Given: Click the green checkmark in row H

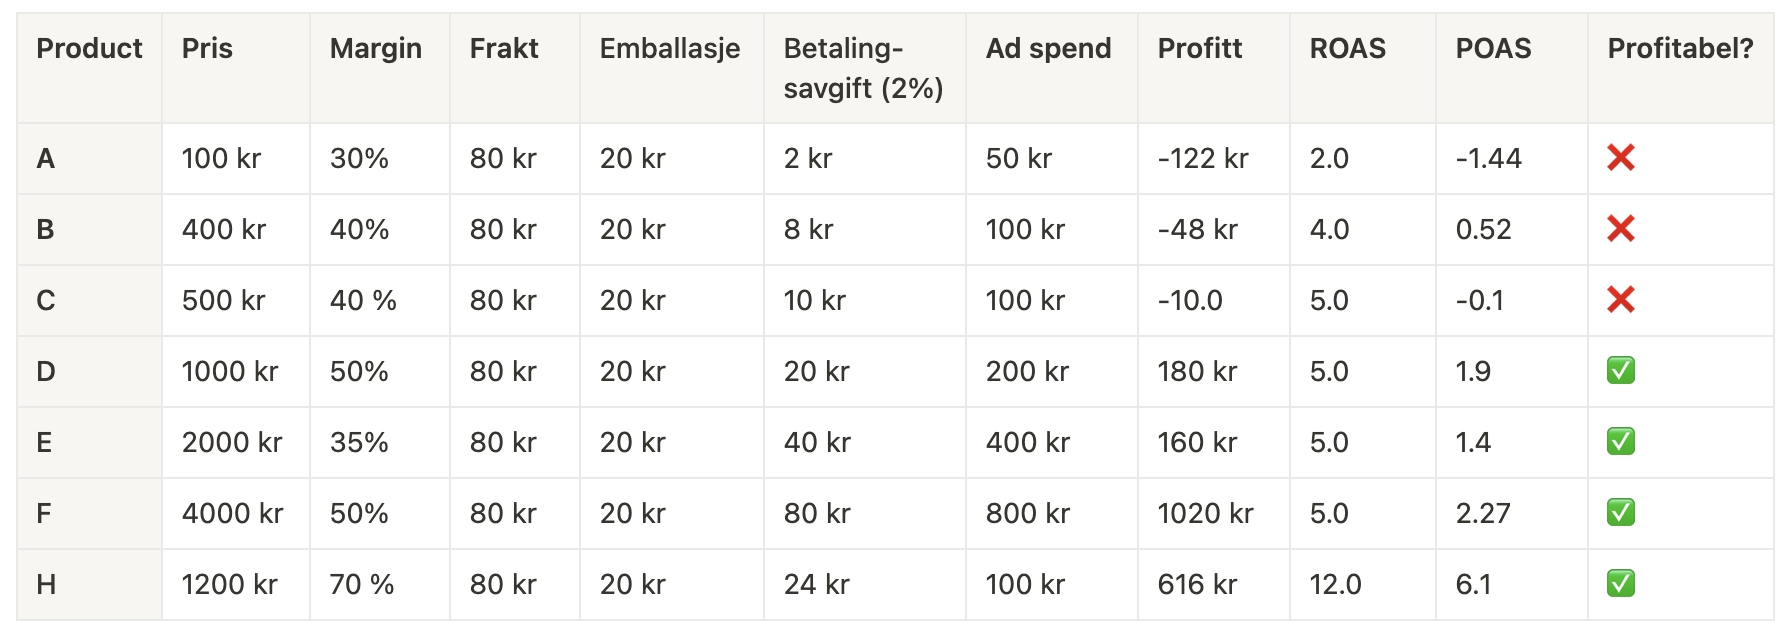Looking at the screenshot, I should (1621, 584).
